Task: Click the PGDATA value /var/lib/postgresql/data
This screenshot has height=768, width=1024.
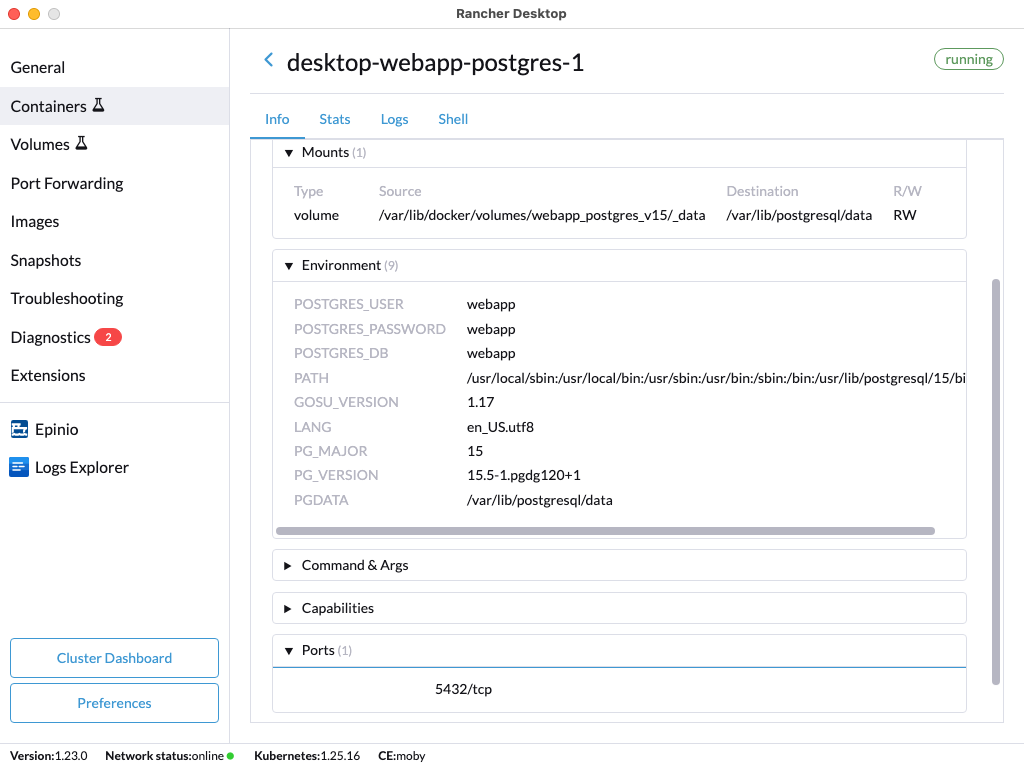Action: (x=539, y=500)
